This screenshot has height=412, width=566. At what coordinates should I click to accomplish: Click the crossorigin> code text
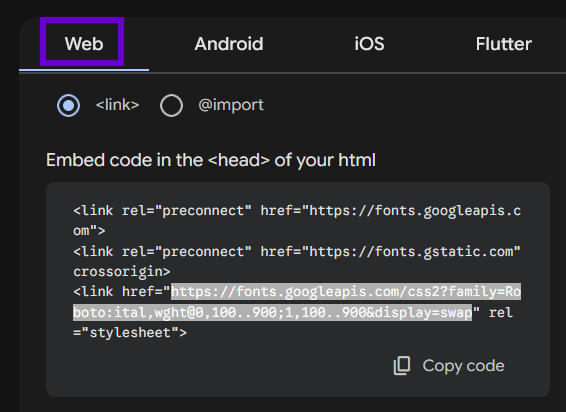122,272
